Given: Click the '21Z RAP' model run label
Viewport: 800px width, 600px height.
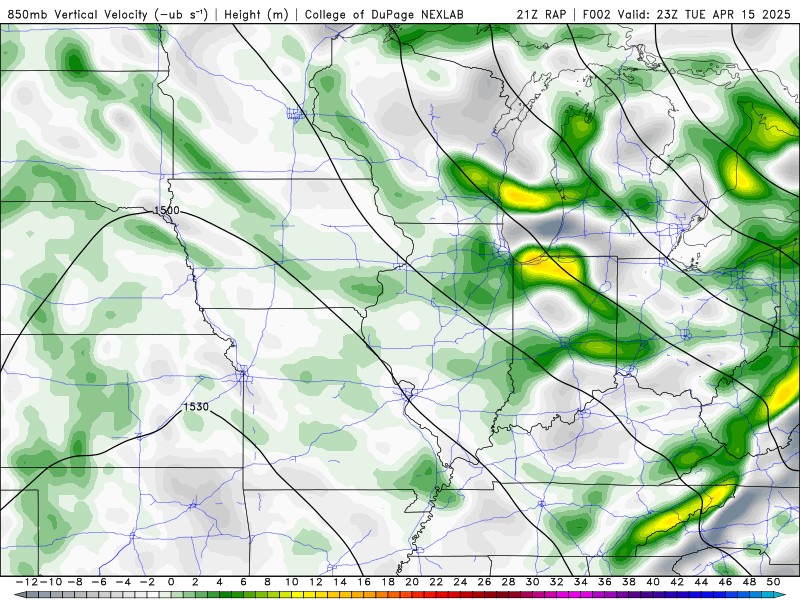Looking at the screenshot, I should [541, 14].
